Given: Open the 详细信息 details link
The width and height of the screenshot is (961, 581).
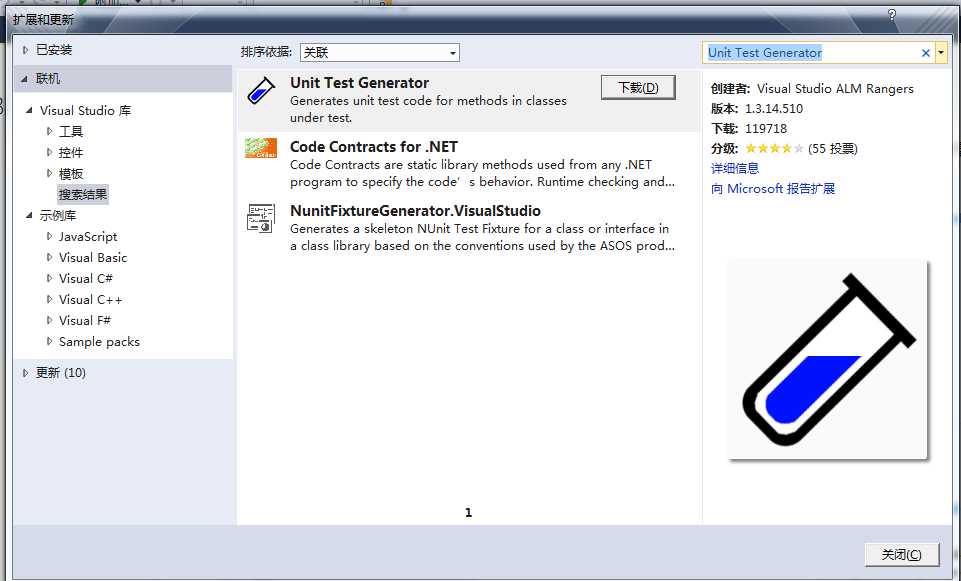Looking at the screenshot, I should 735,168.
